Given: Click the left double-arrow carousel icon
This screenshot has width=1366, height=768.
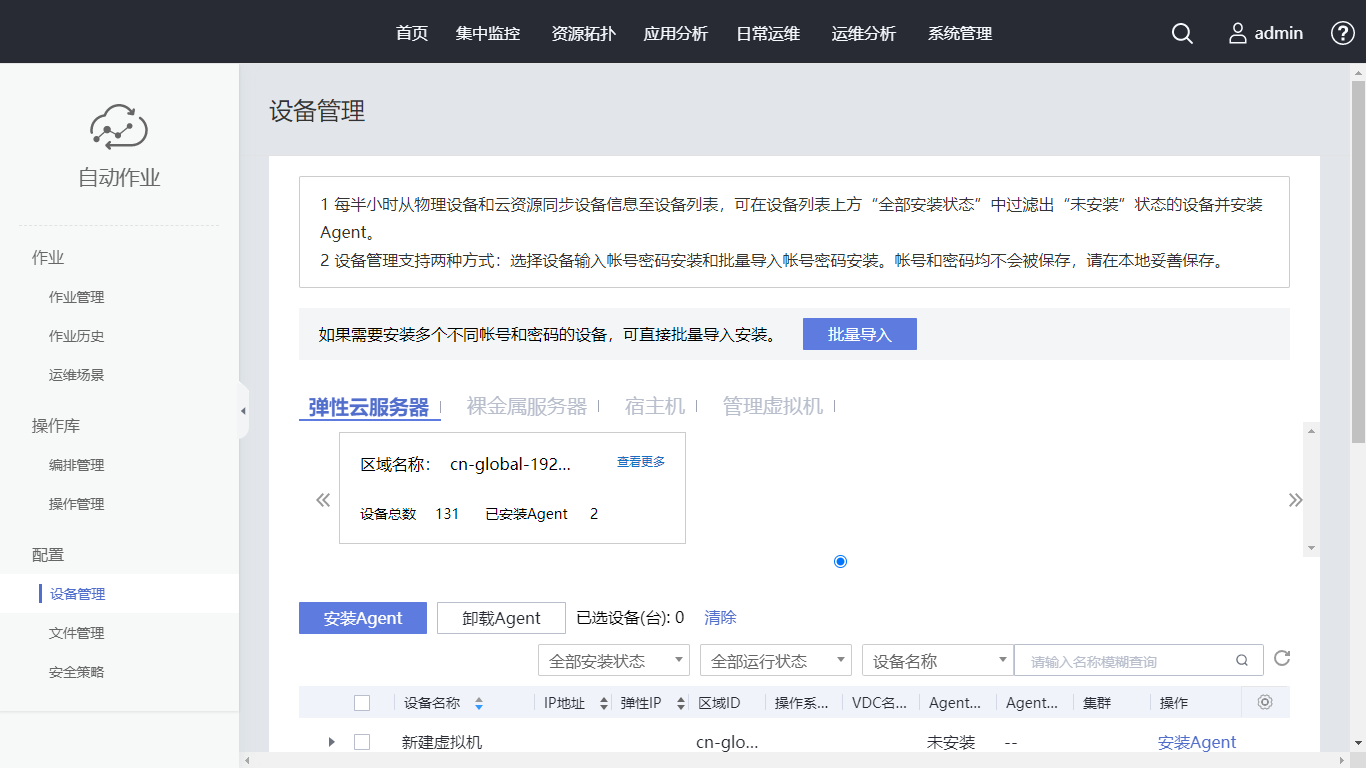Looking at the screenshot, I should point(323,500).
